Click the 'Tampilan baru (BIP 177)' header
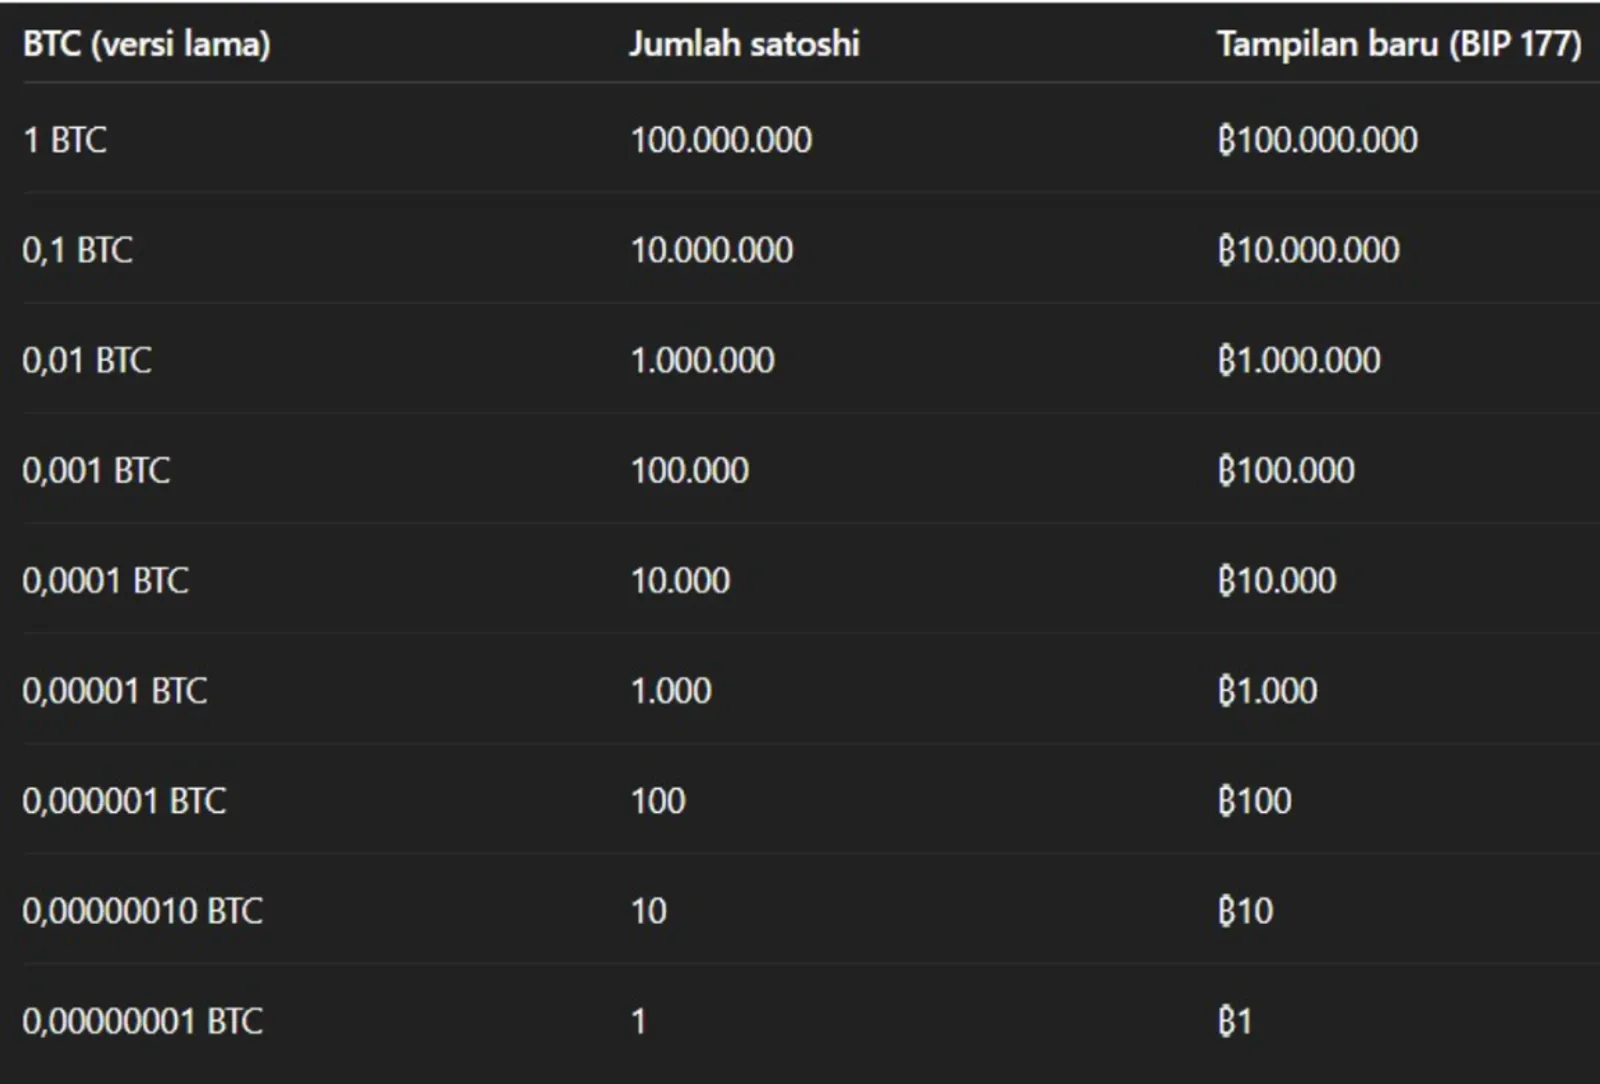 point(1399,44)
